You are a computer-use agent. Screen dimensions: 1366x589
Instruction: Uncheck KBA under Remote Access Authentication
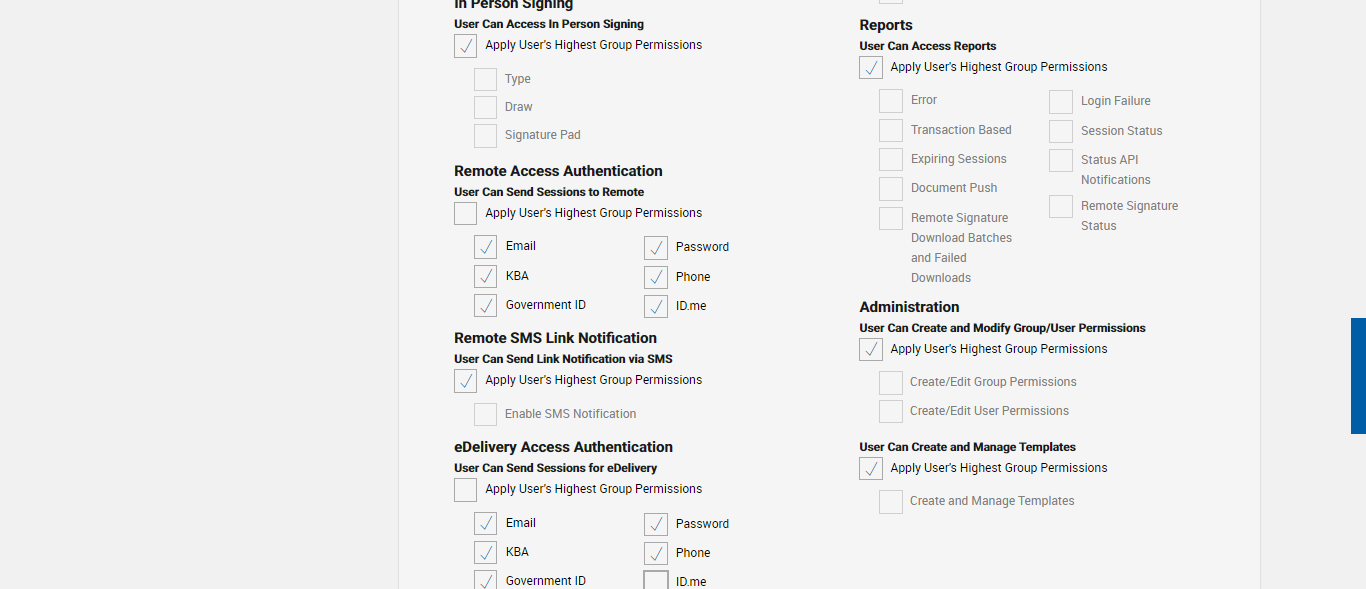click(x=485, y=277)
